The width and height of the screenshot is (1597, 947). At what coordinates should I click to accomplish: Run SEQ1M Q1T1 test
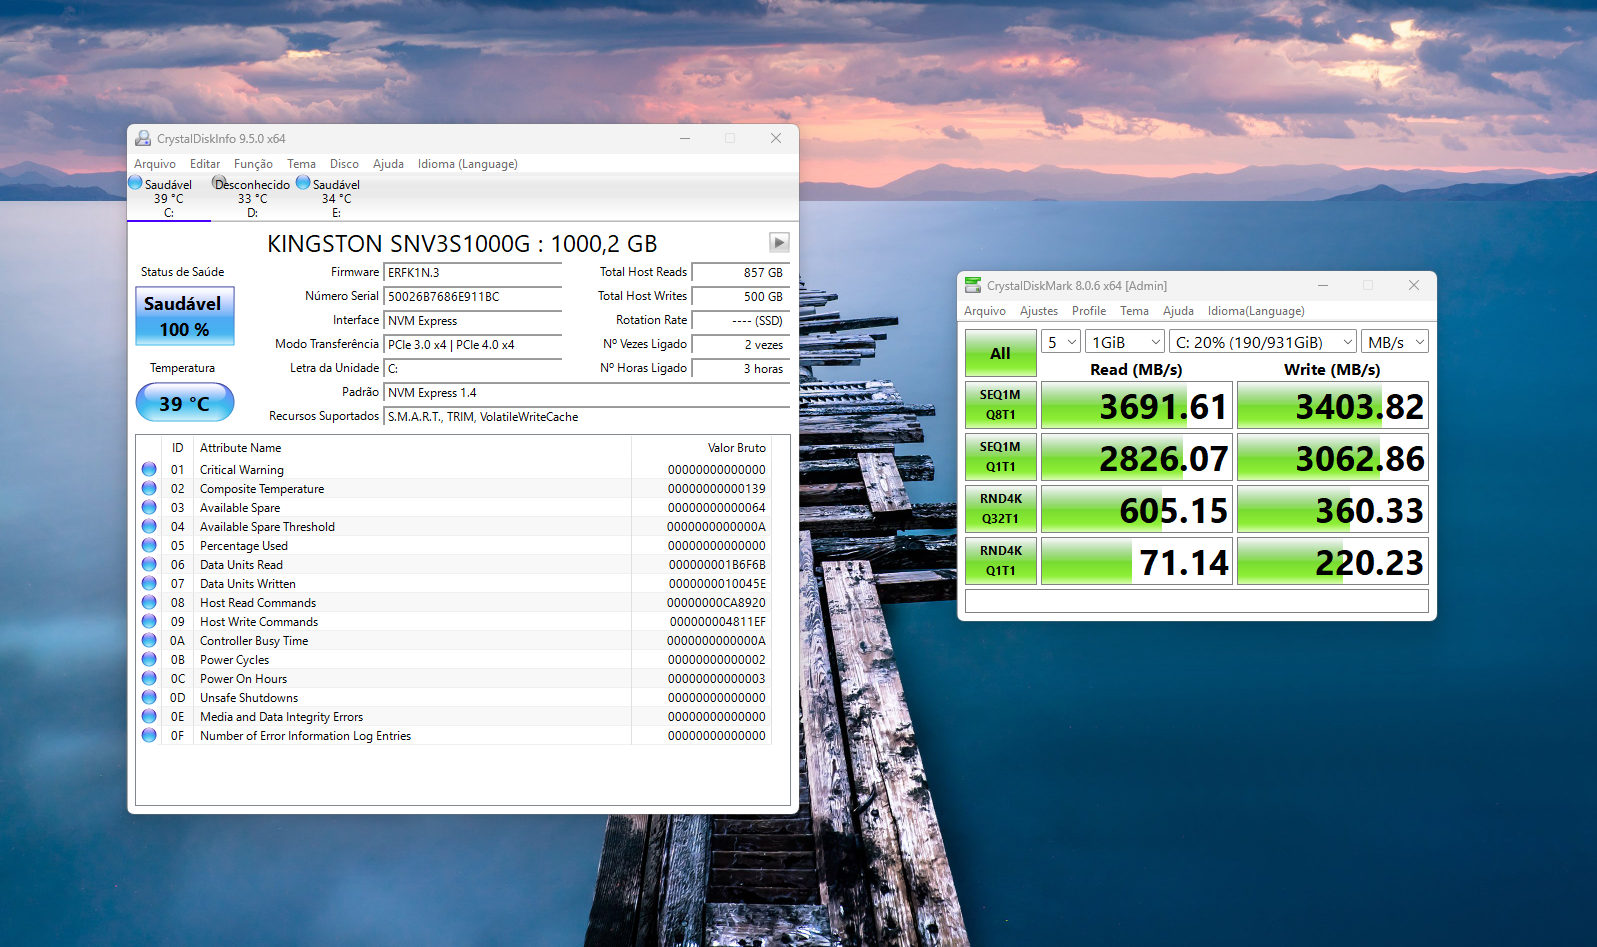(x=1000, y=457)
